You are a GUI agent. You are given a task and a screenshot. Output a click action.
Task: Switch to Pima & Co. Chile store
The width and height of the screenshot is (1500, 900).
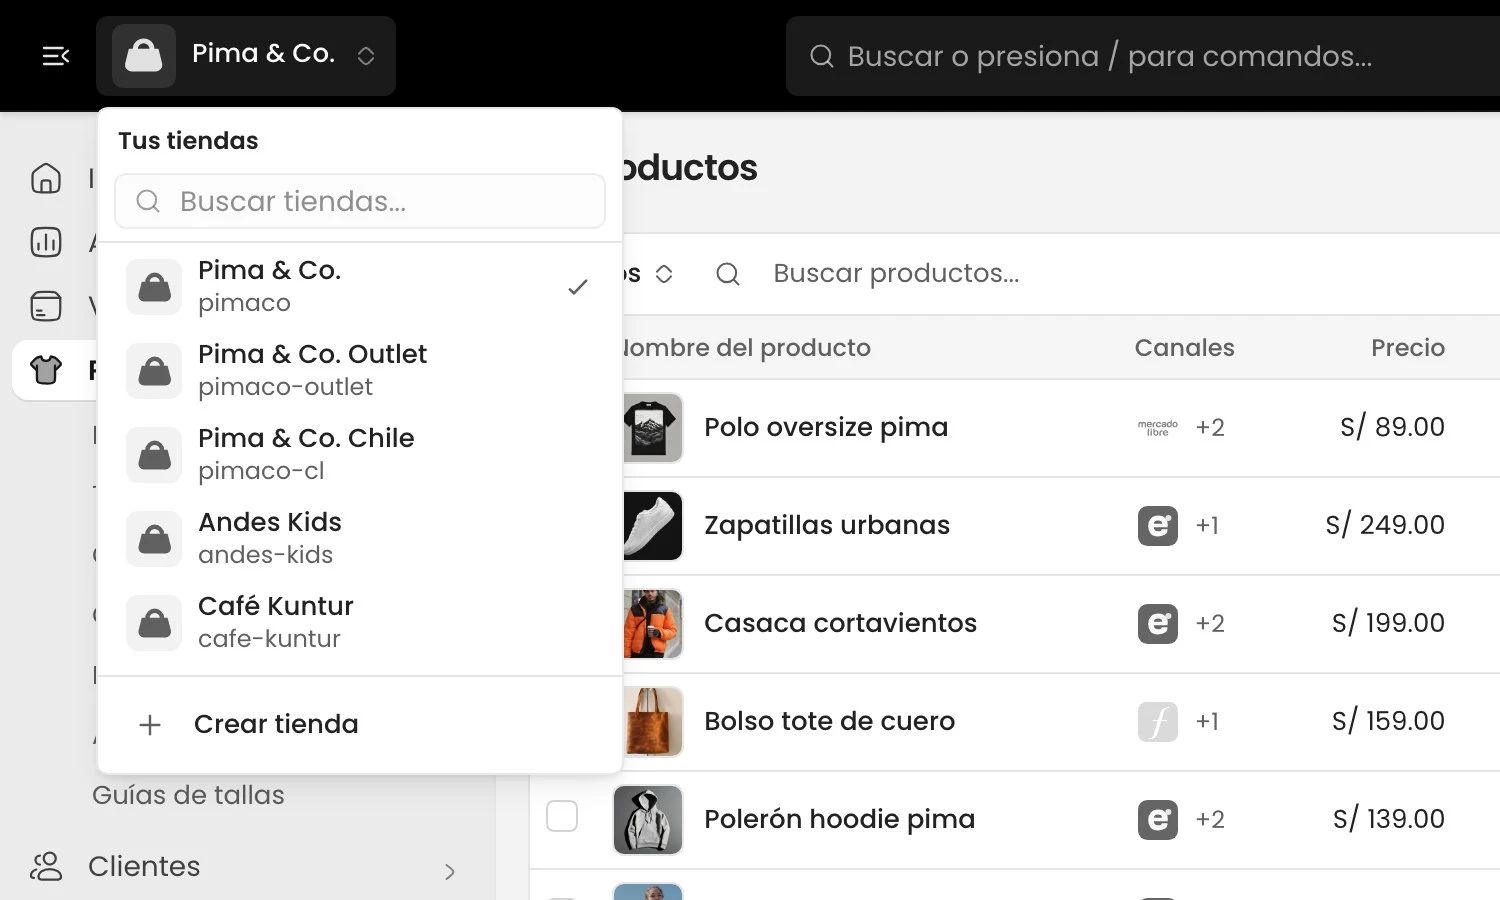point(360,454)
